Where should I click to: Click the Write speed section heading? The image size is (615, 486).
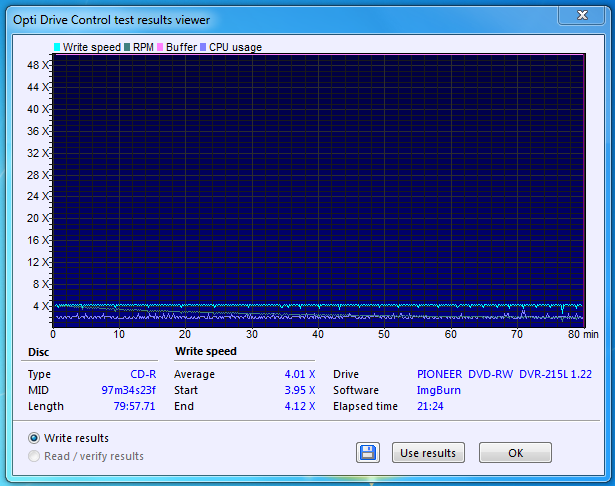[206, 351]
